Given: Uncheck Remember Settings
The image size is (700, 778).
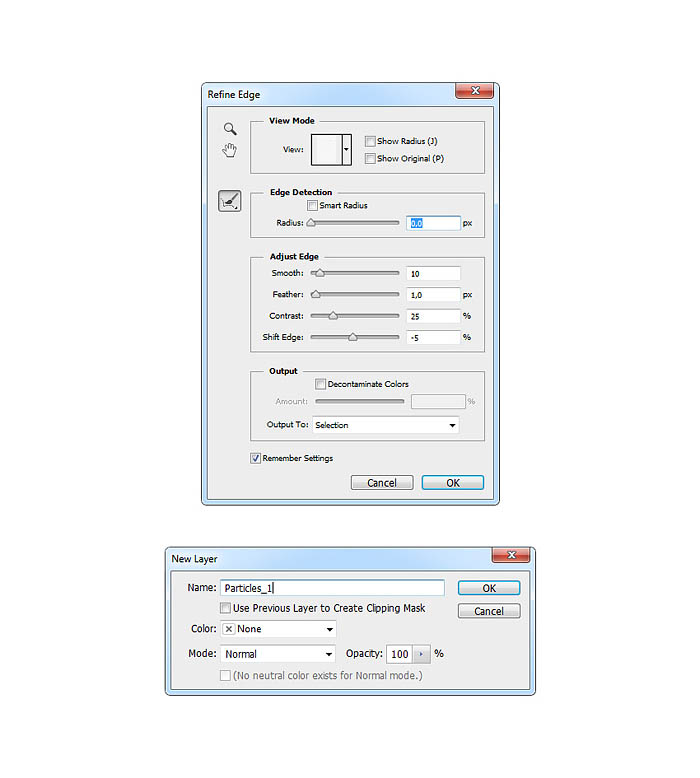Looking at the screenshot, I should click(x=255, y=458).
